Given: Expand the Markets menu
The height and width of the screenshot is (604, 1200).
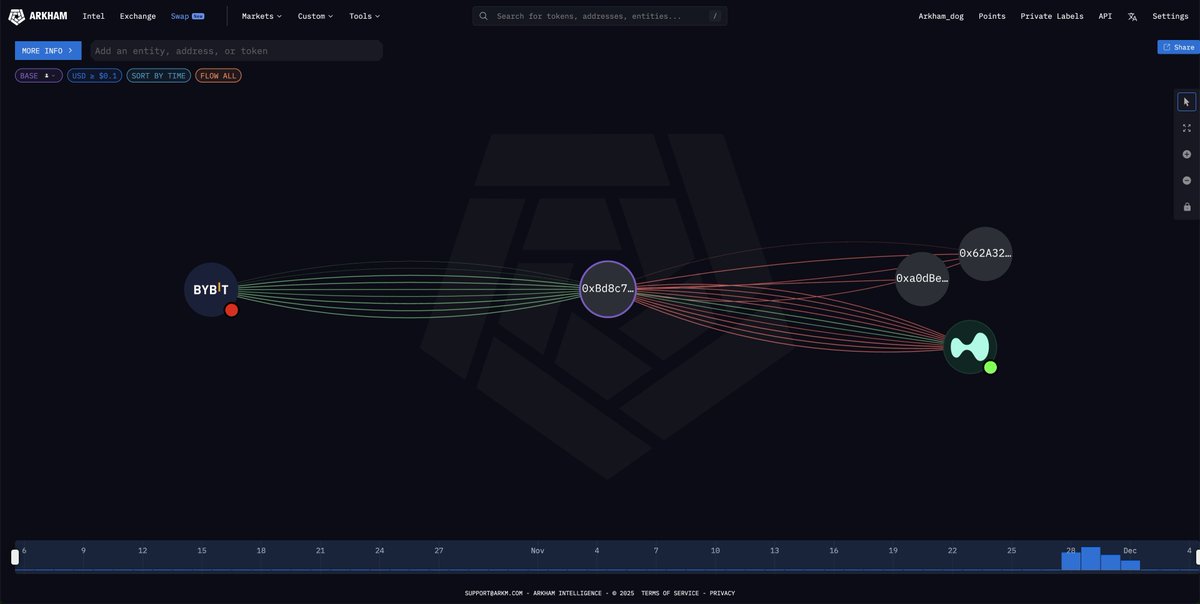Looking at the screenshot, I should [262, 16].
